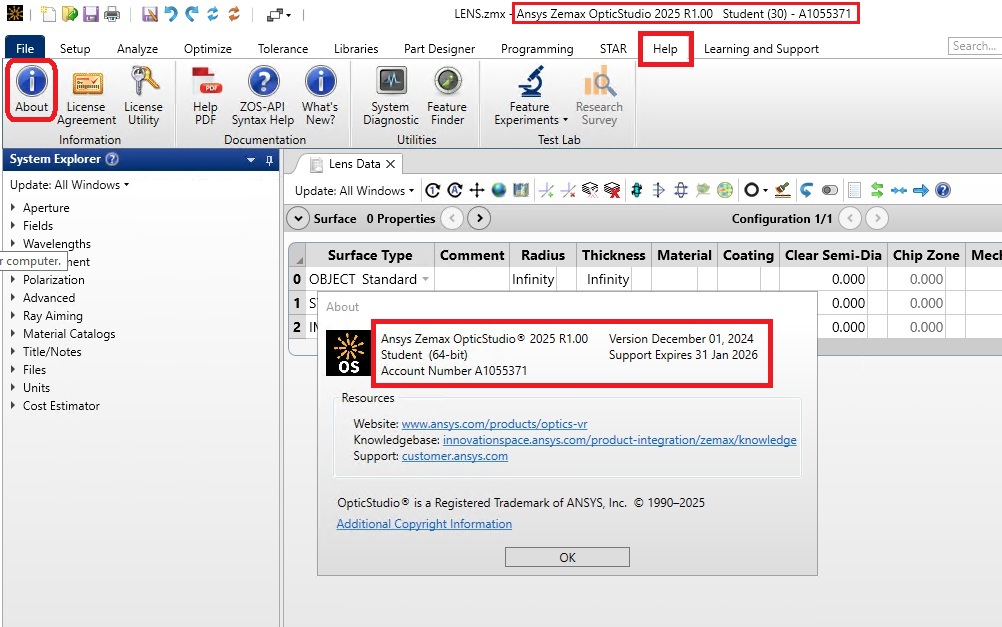Click the blue right arrow icon
Image resolution: width=1002 pixels, height=627 pixels.
(921, 190)
